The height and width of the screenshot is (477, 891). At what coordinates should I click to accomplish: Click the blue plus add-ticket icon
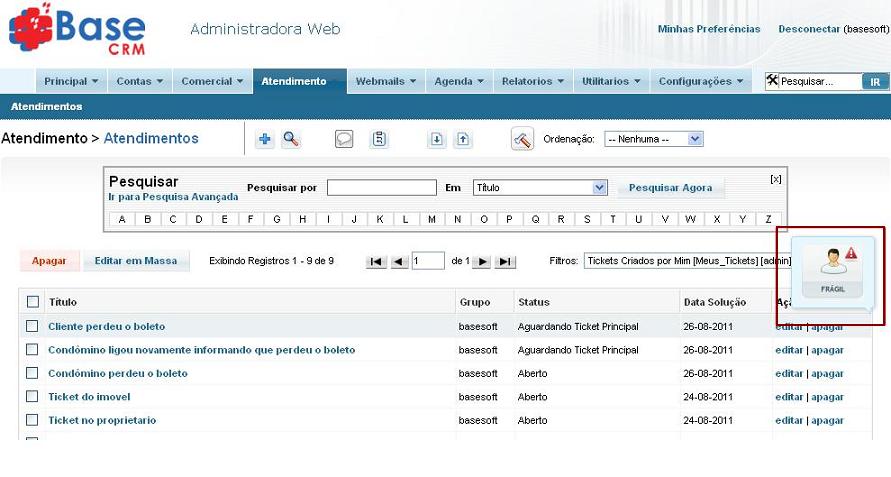coord(265,140)
